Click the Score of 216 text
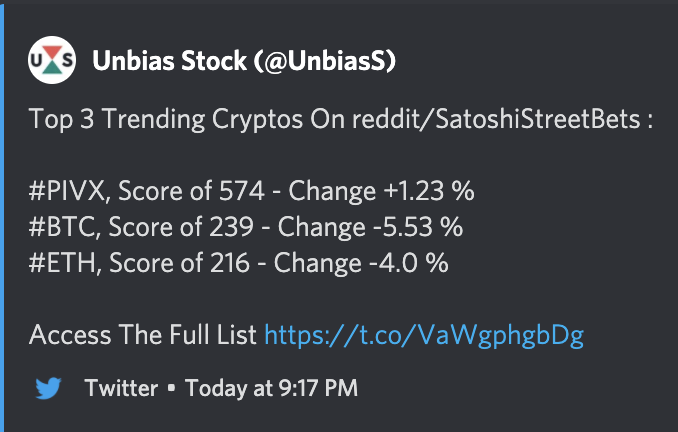Viewport: 678px width, 432px height. pos(179,262)
